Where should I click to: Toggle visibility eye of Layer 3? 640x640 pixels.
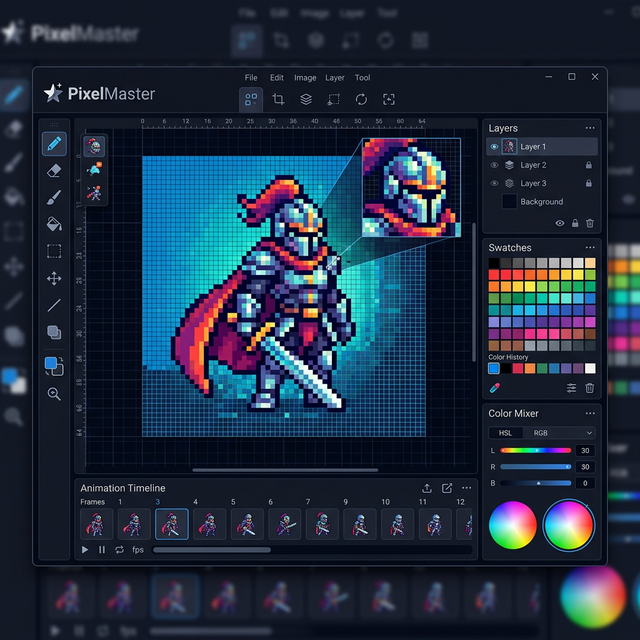[x=494, y=183]
